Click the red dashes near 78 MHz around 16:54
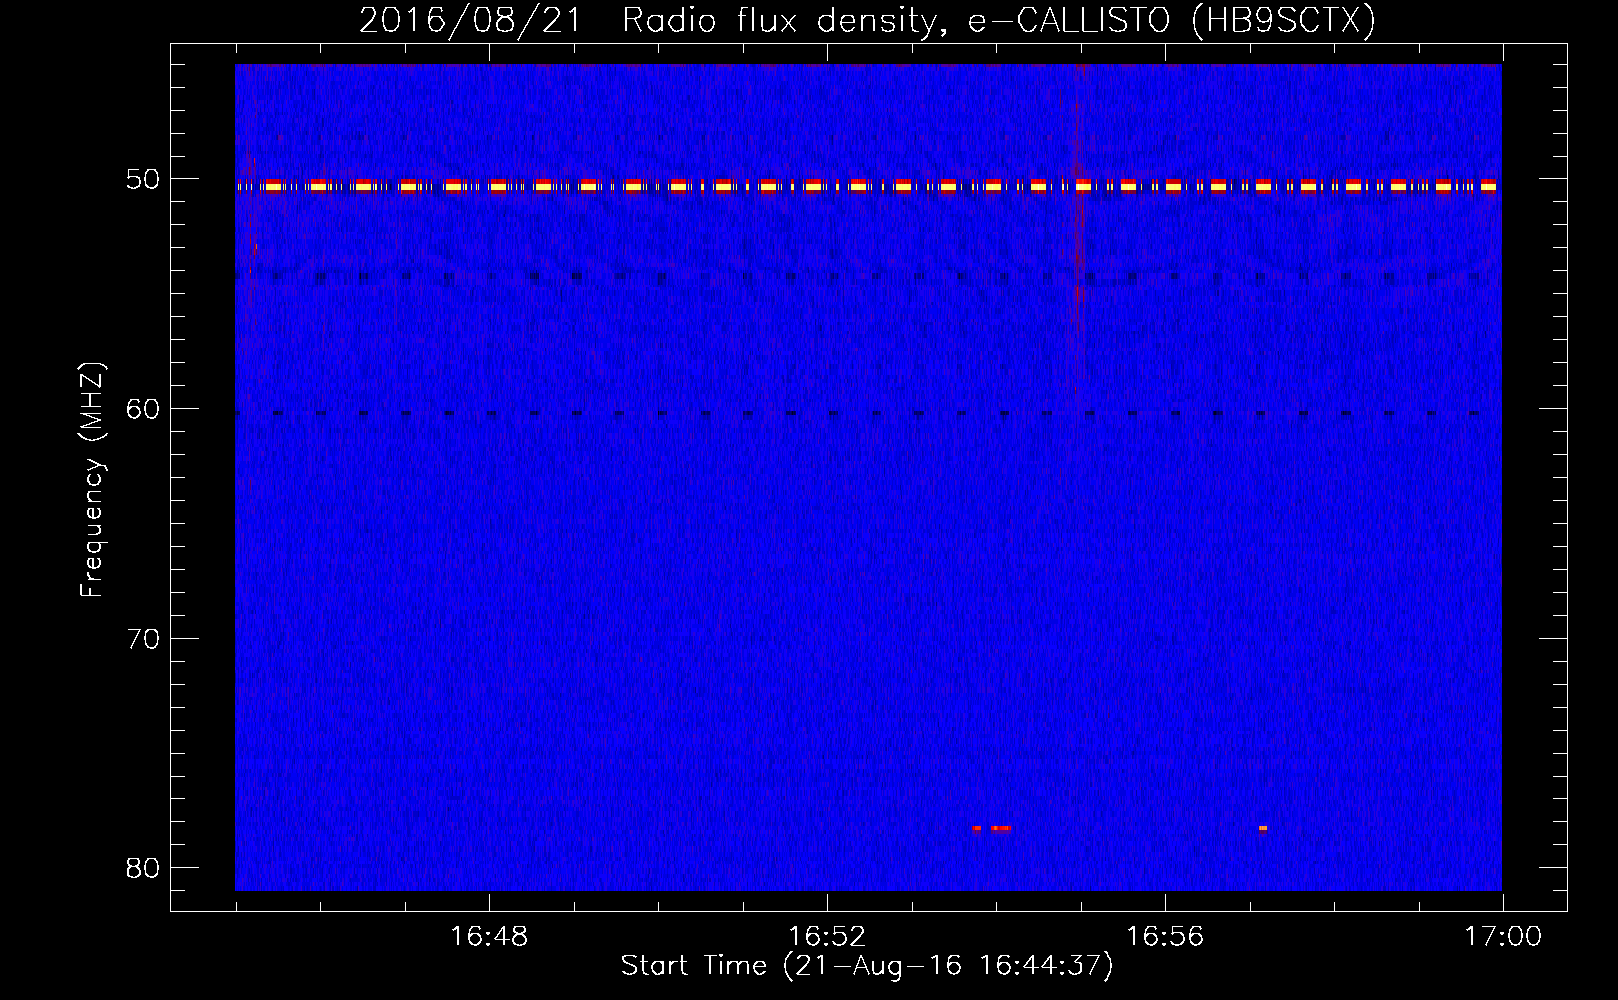1618x1000 pixels. pos(991,828)
